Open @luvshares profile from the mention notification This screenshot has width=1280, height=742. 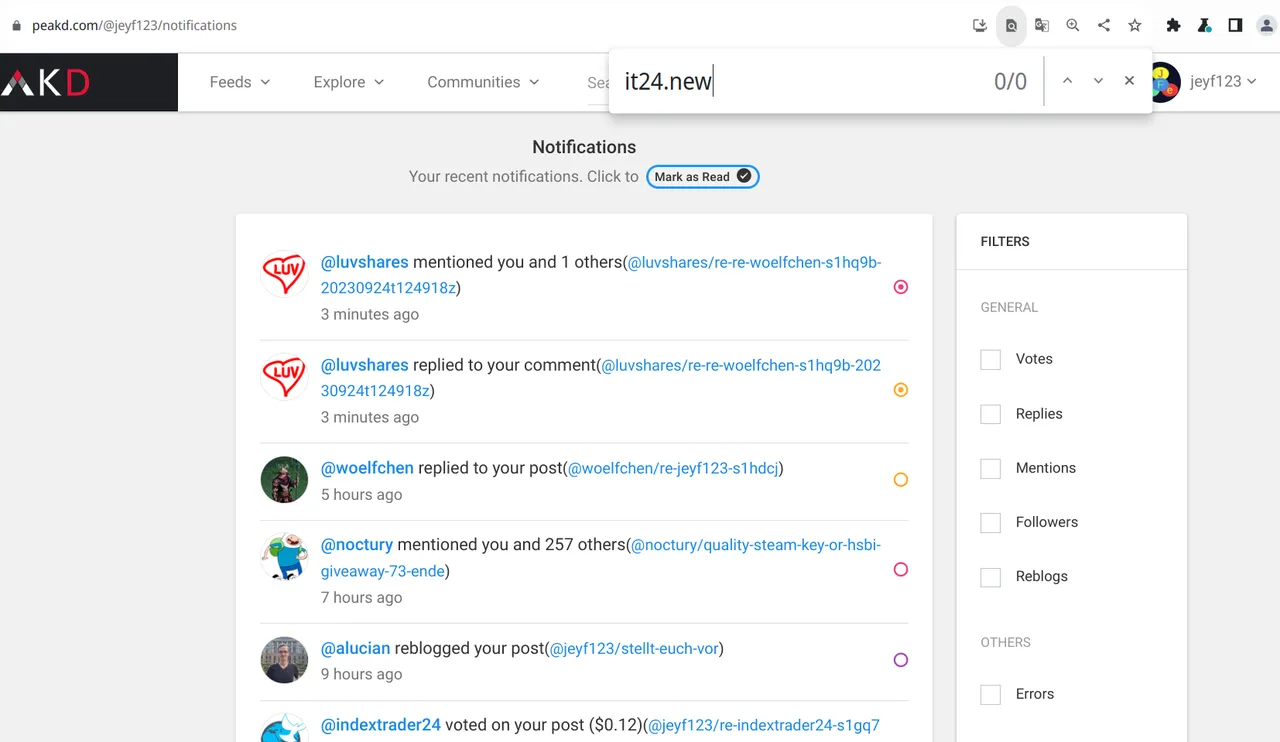[x=365, y=262]
